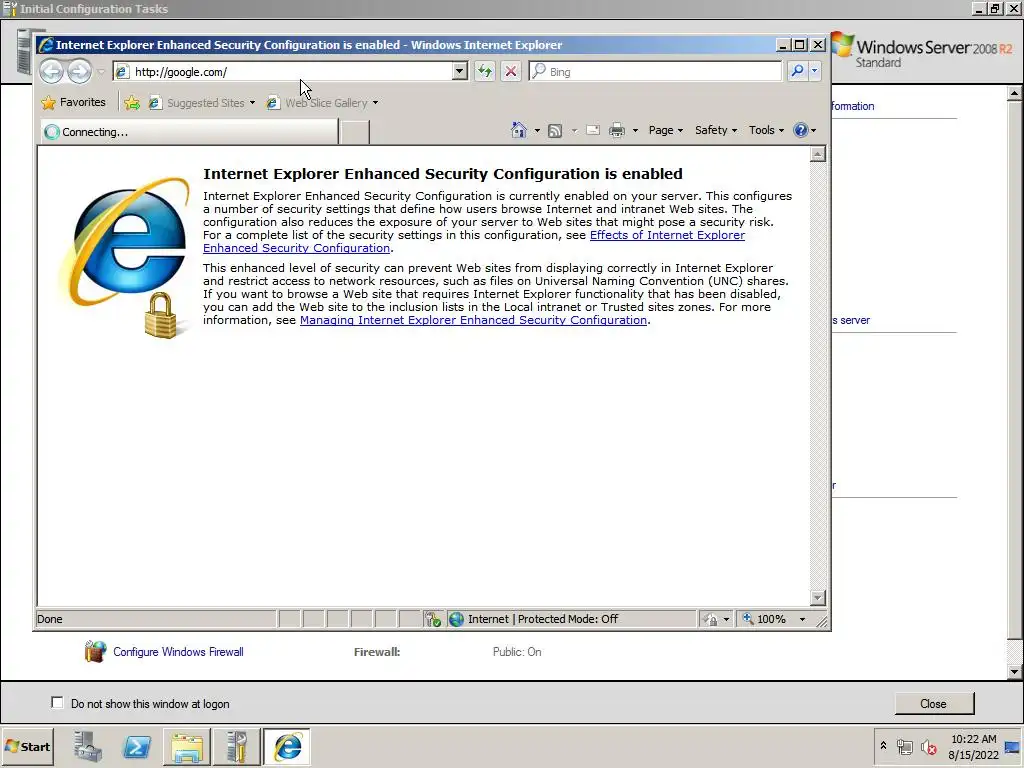Click the pop-up blocker status bar icon
Screen dimensions: 1024x768
coord(432,619)
